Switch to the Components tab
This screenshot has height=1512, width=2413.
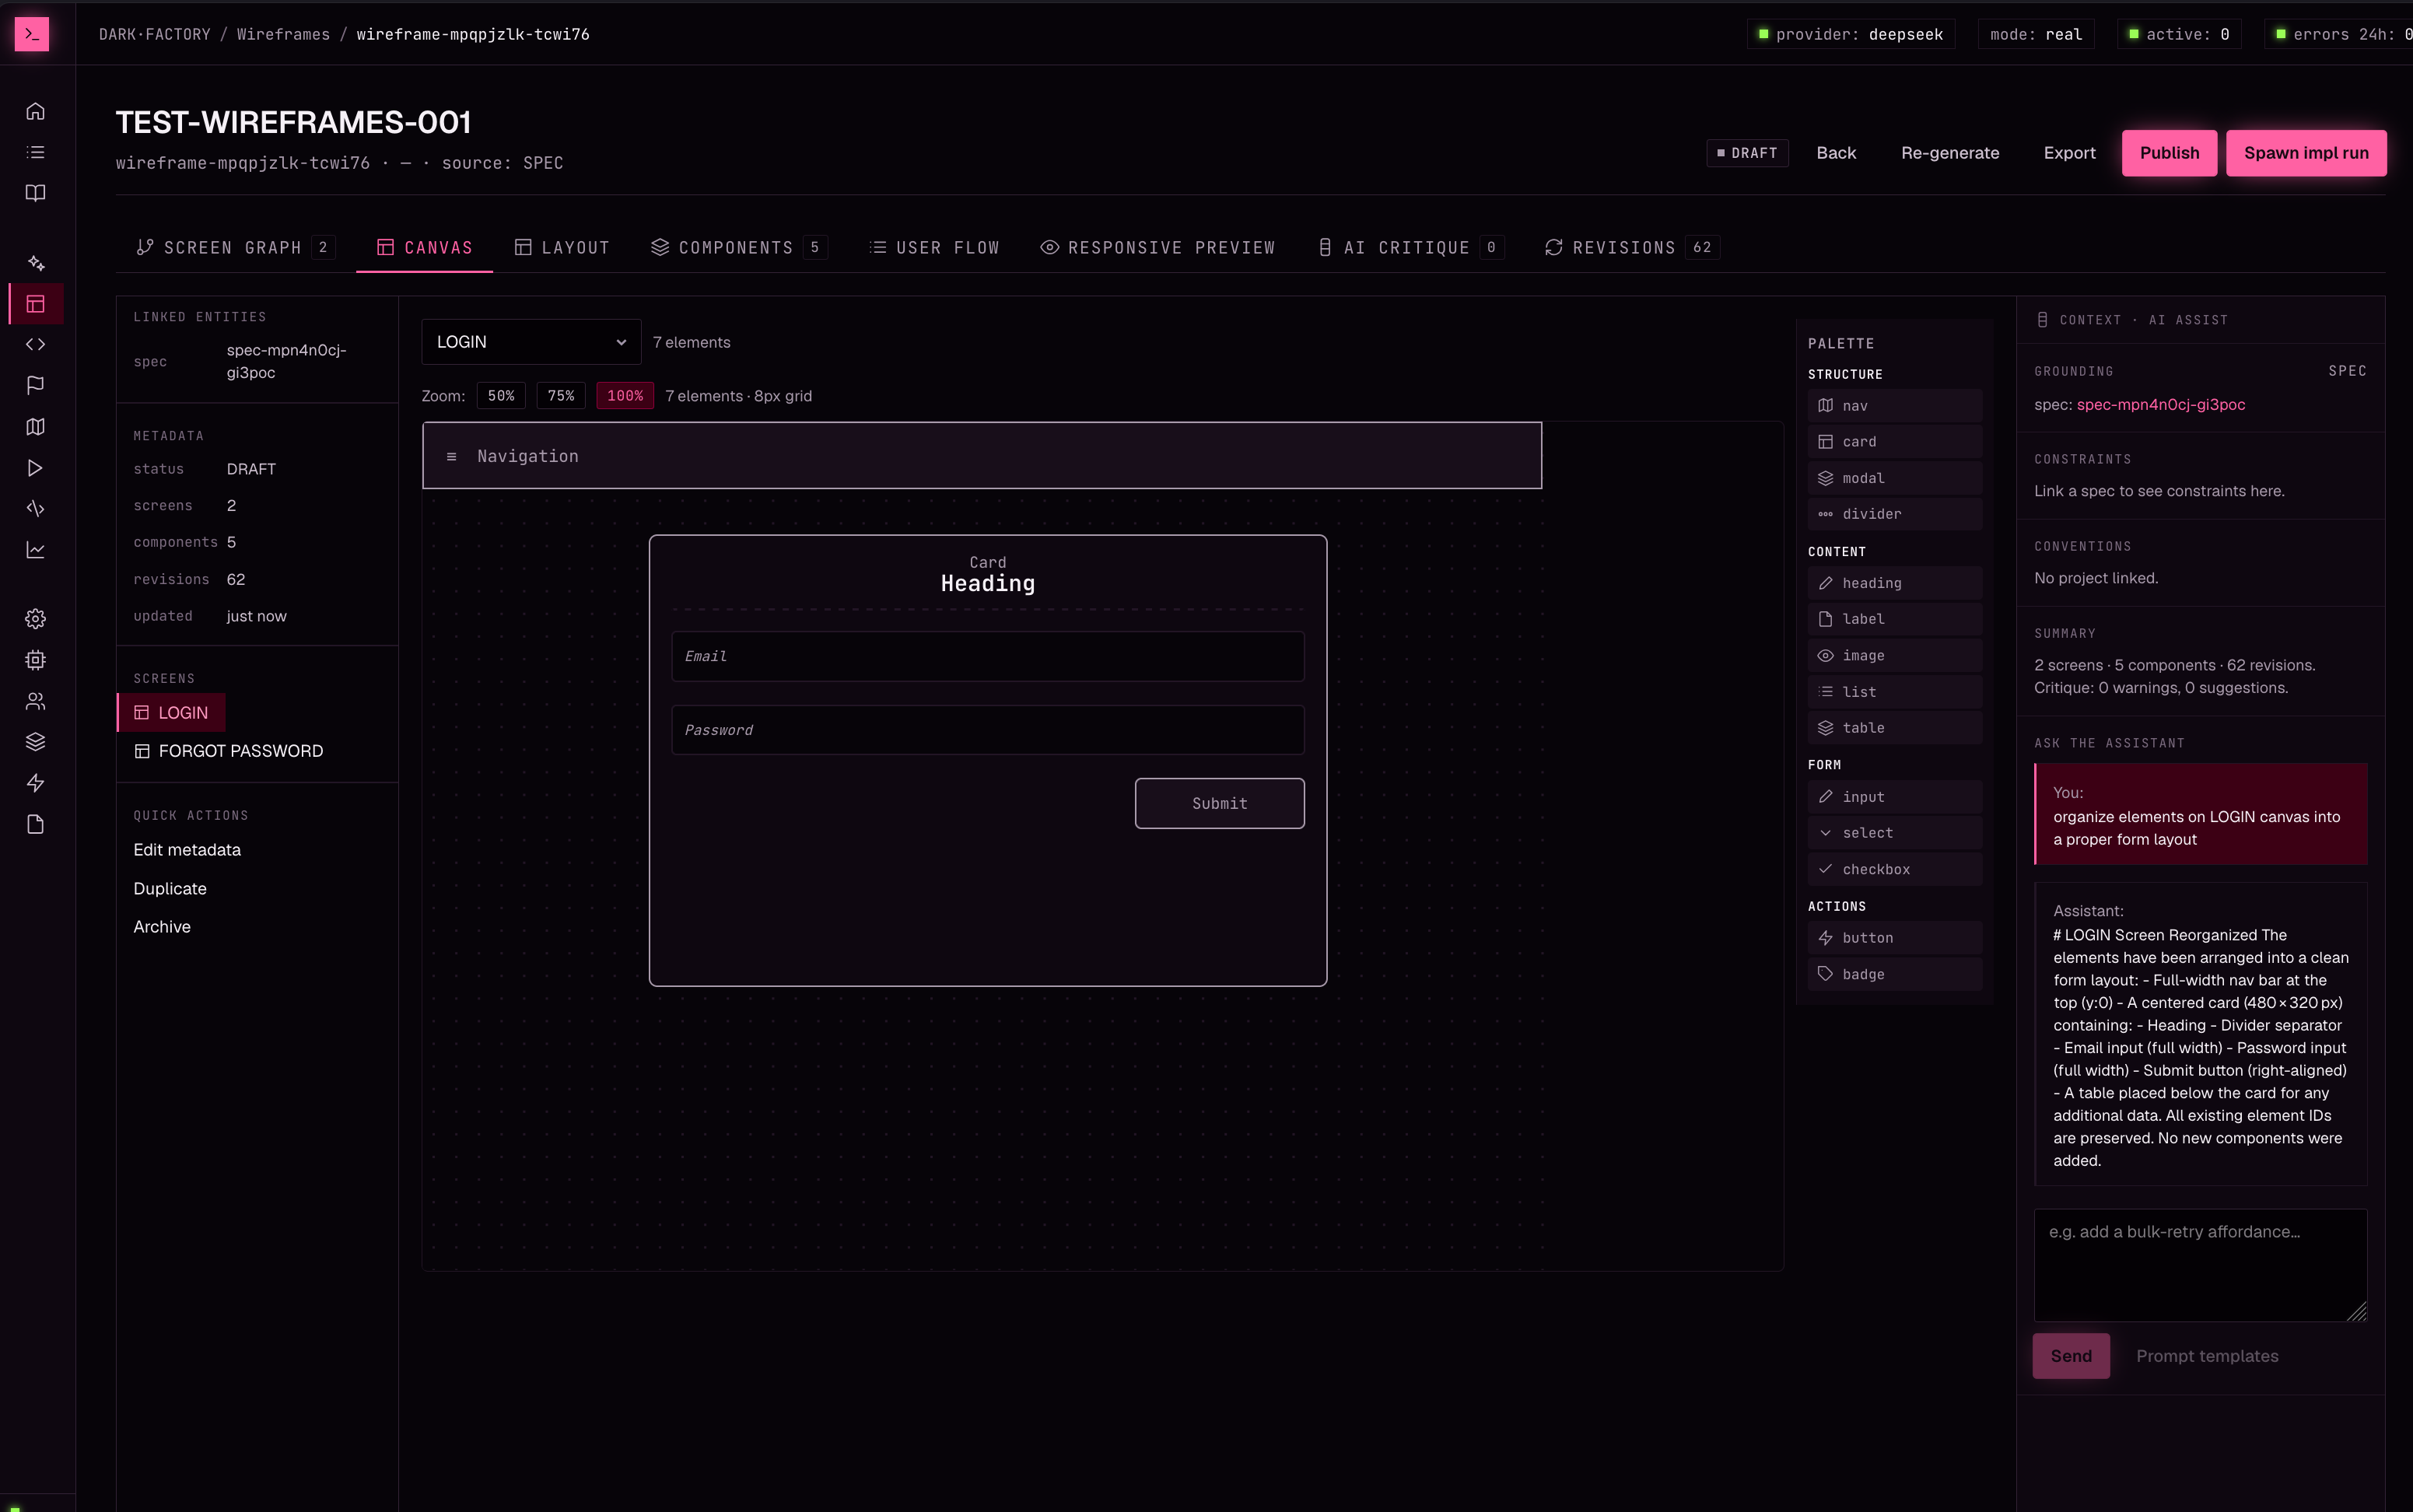[x=738, y=247]
